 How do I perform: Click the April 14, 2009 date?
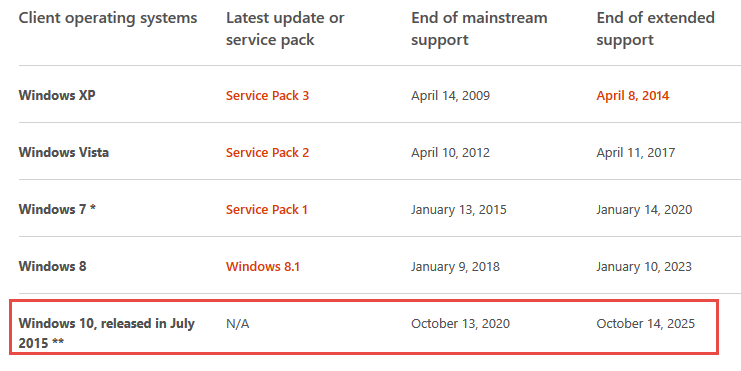coord(450,96)
